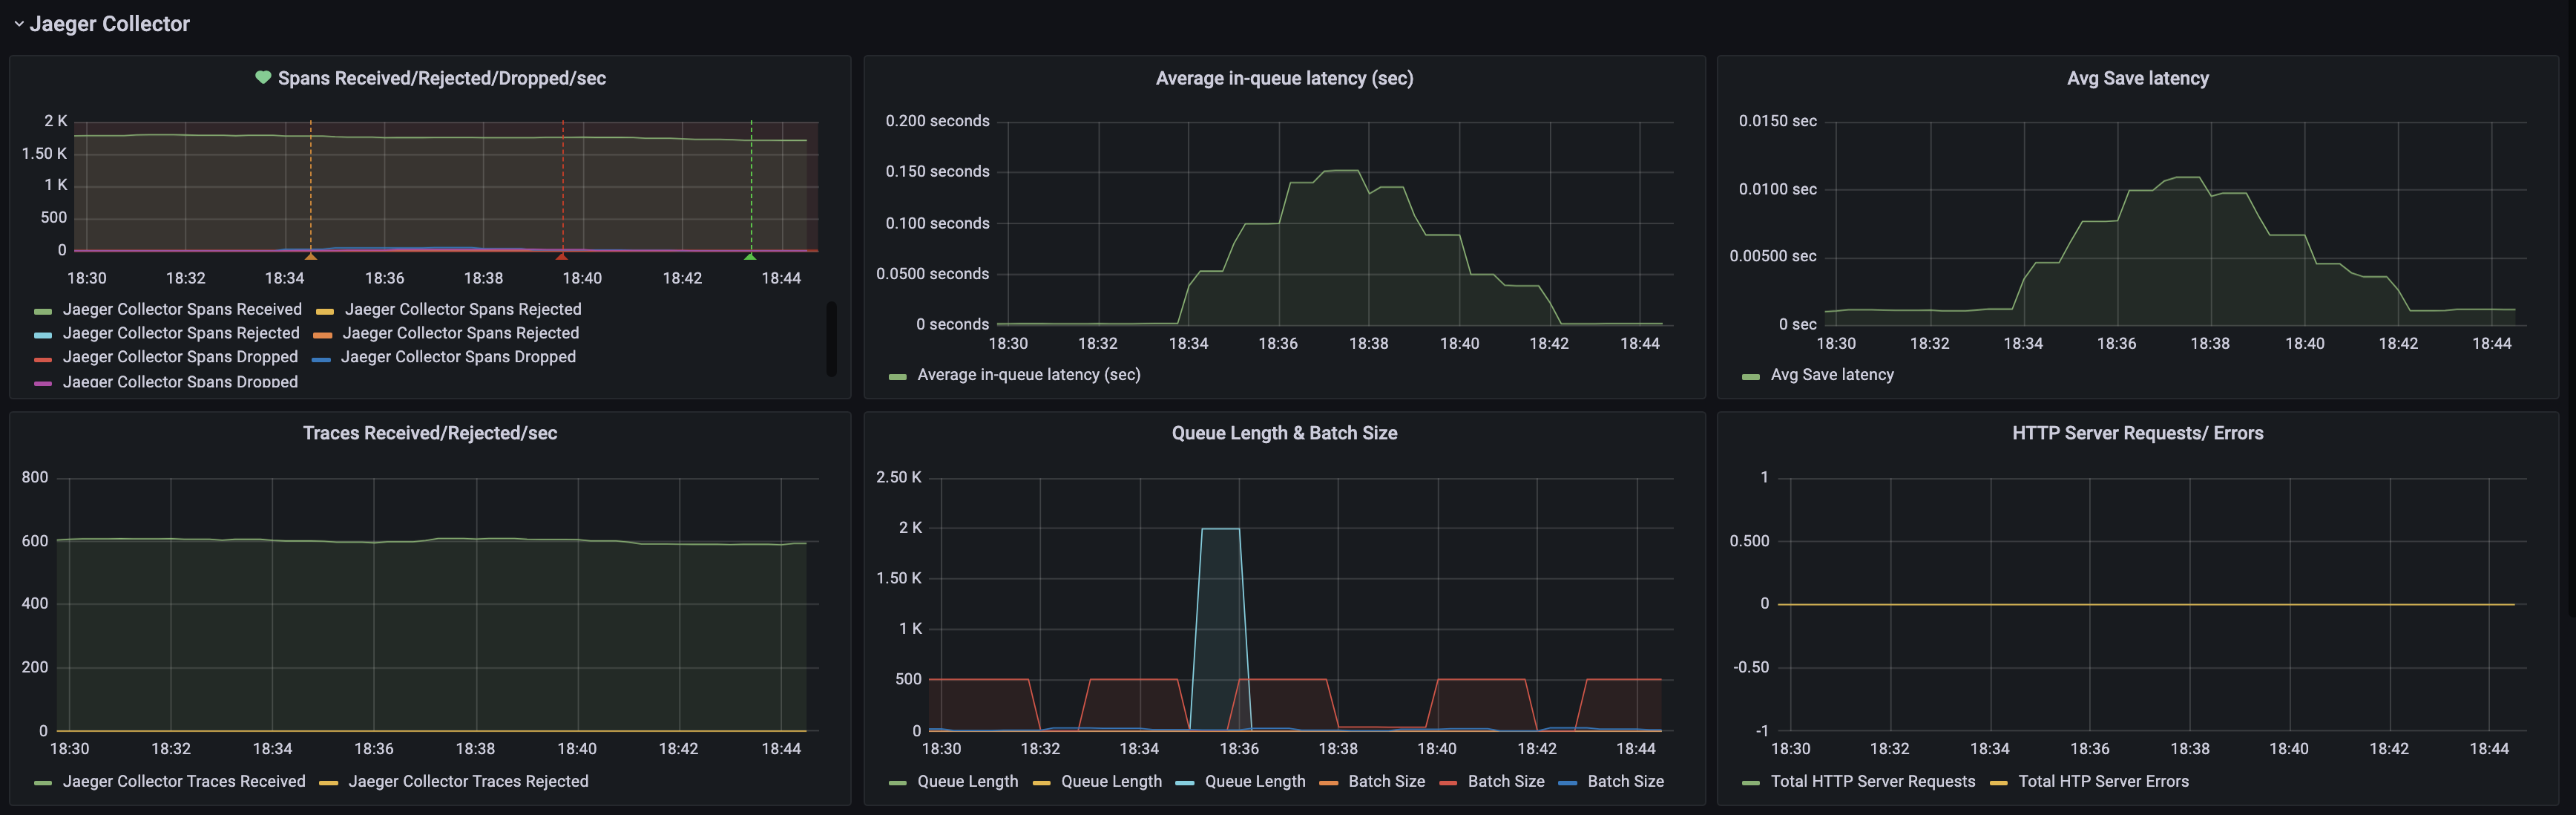Toggle Jaeger Collector Traces Rejected series
The width and height of the screenshot is (2576, 815).
pos(468,781)
